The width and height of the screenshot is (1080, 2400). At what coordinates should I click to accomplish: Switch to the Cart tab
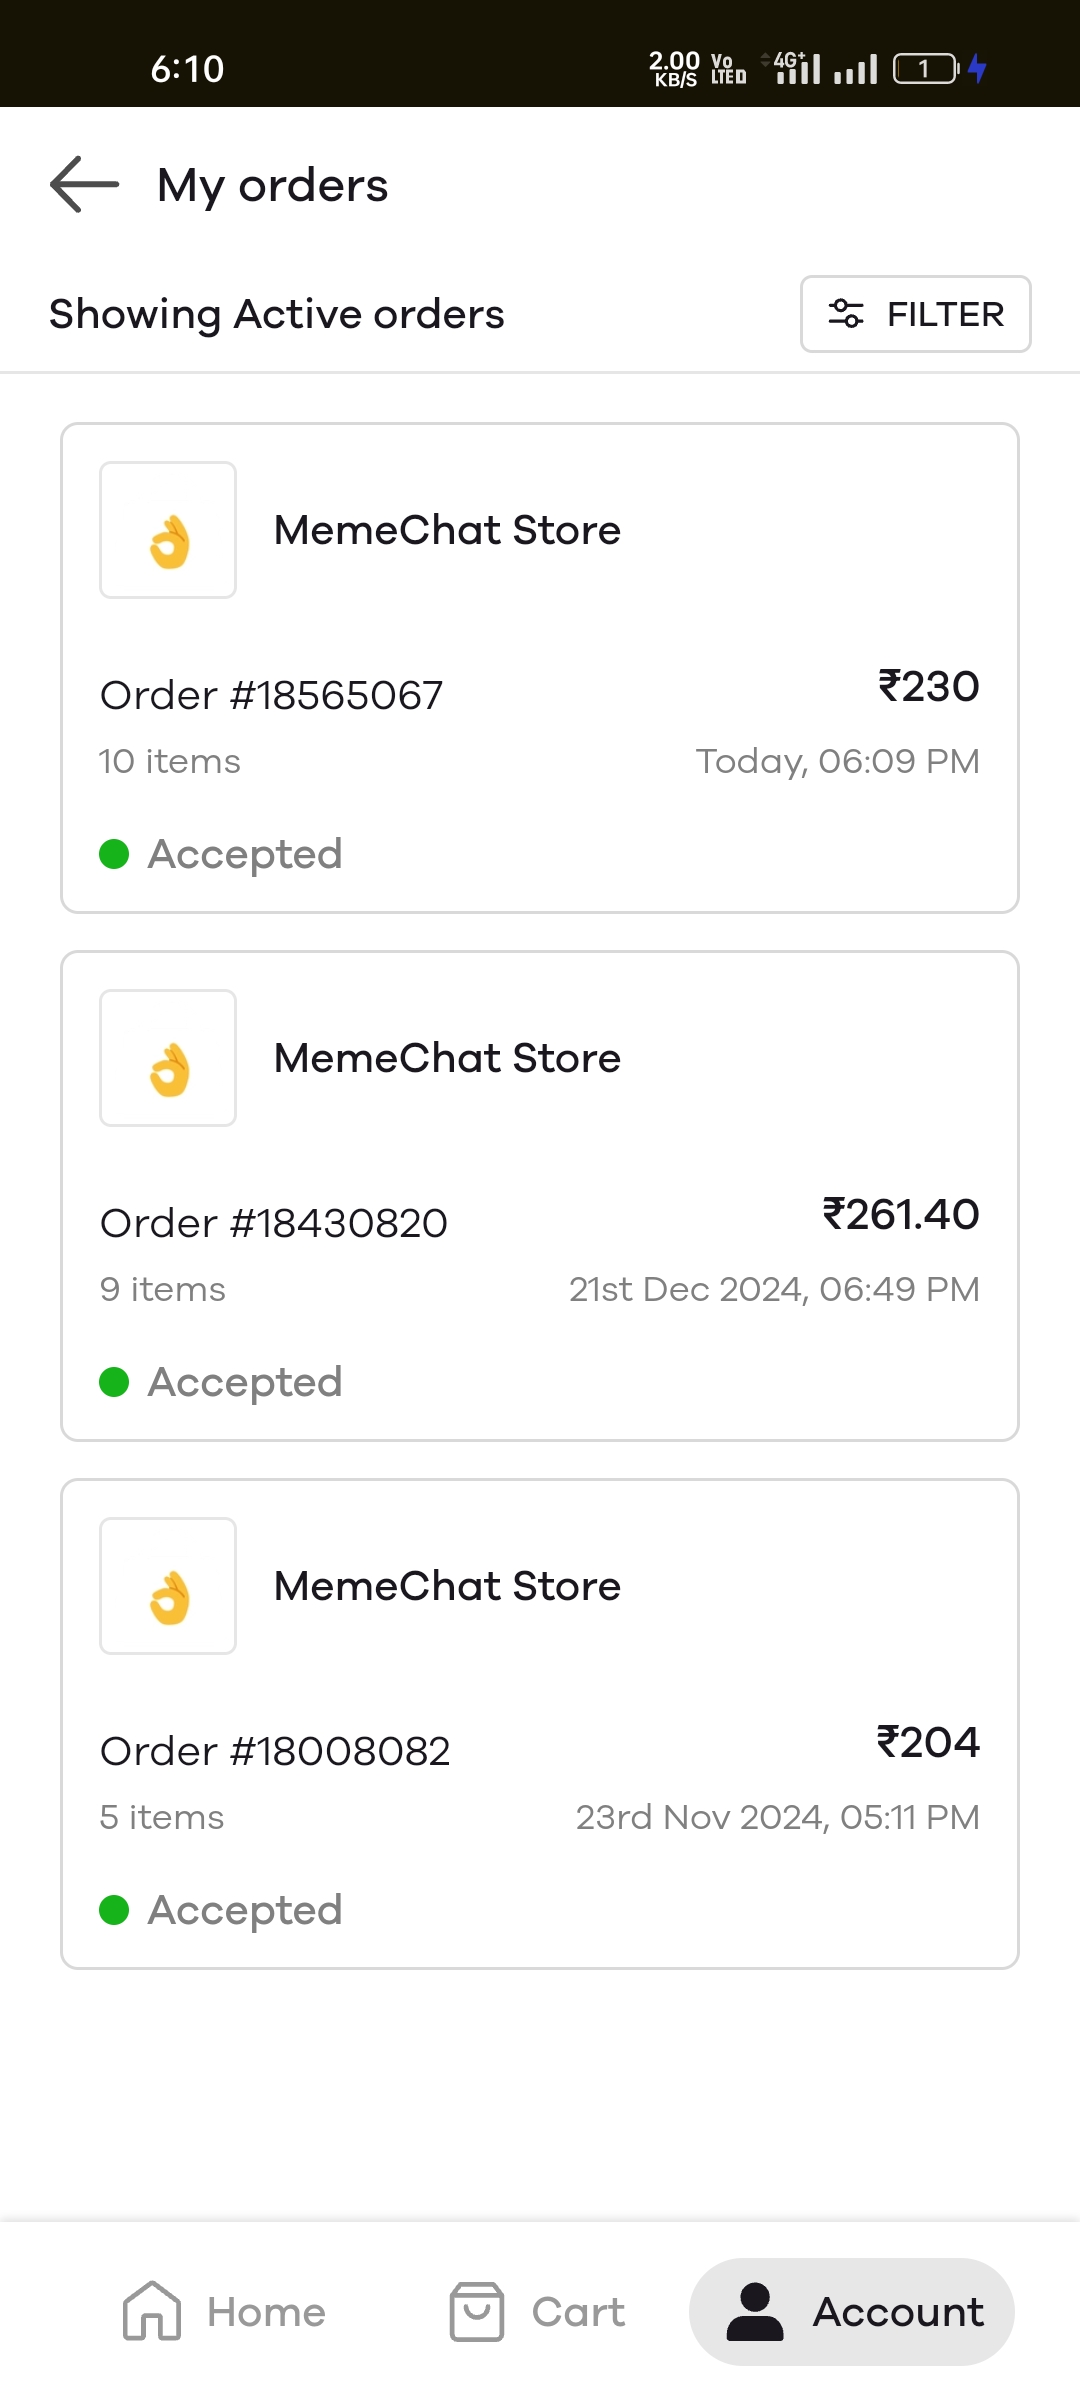coord(578,2312)
